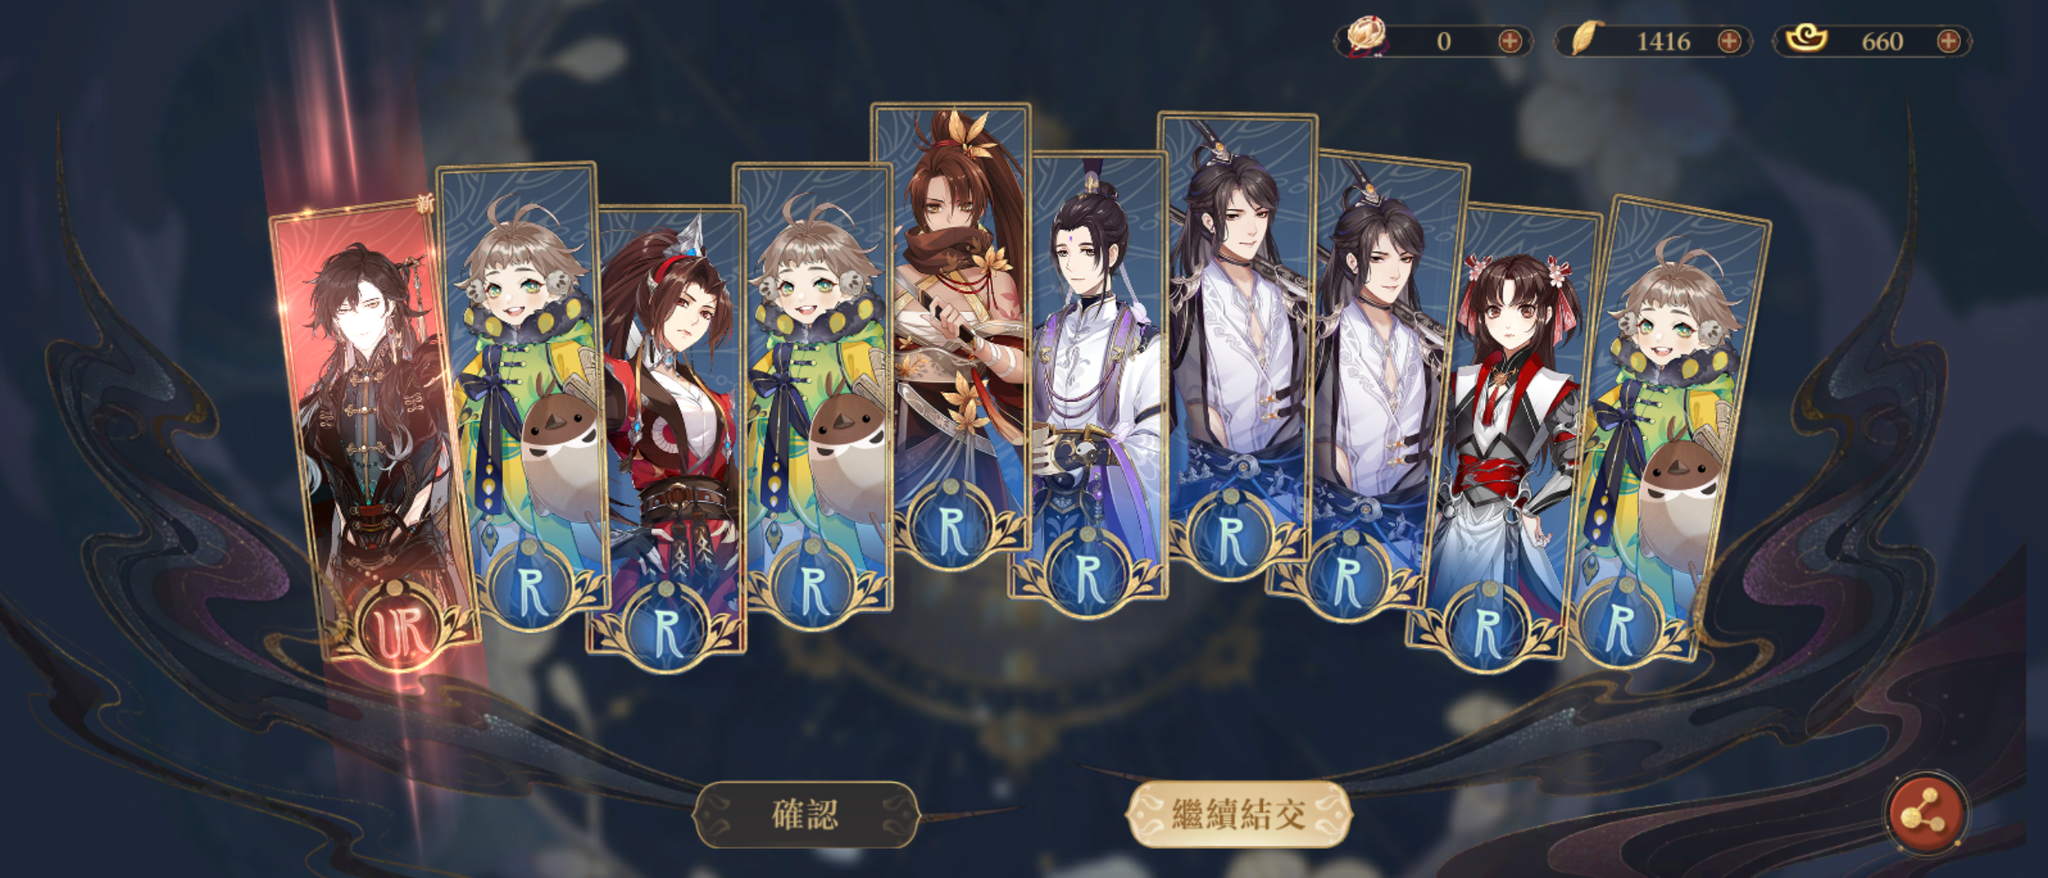
Task: Continue summoning with 繼續結交 button
Action: (x=1239, y=814)
